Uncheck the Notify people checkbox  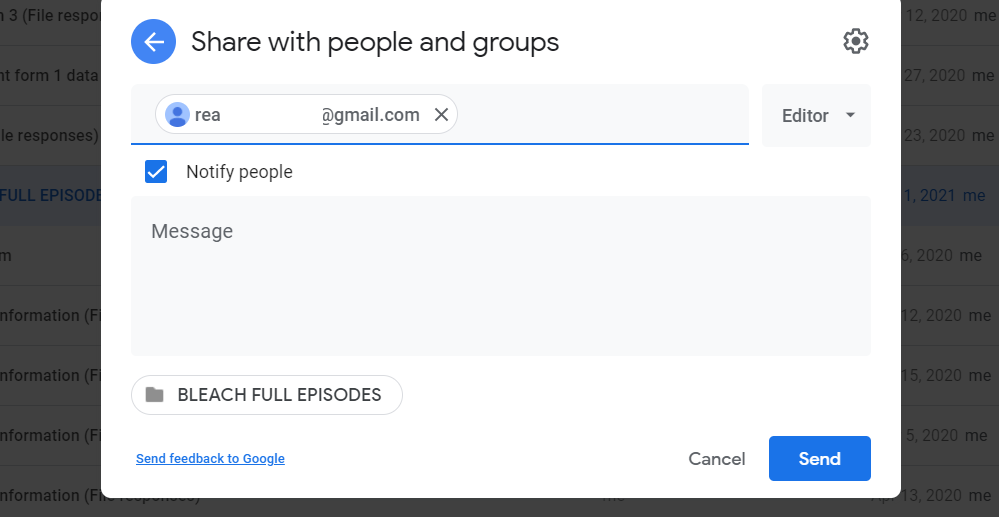coord(156,172)
